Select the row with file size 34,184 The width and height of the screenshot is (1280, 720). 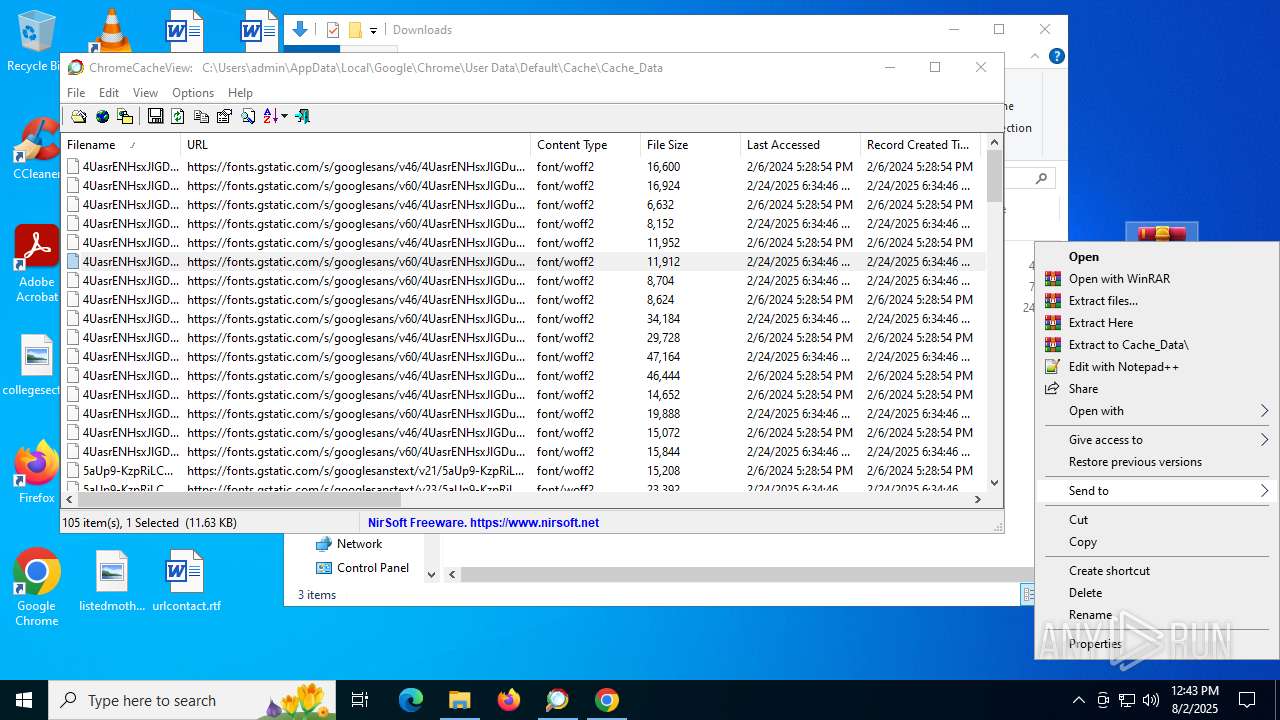(x=523, y=319)
